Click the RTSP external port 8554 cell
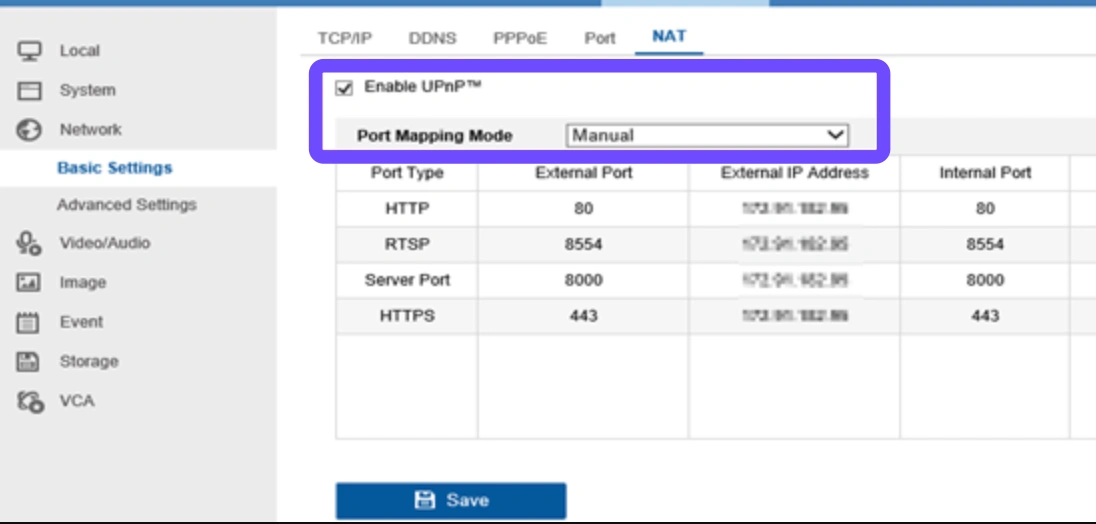The height and width of the screenshot is (524, 1096). 583,245
